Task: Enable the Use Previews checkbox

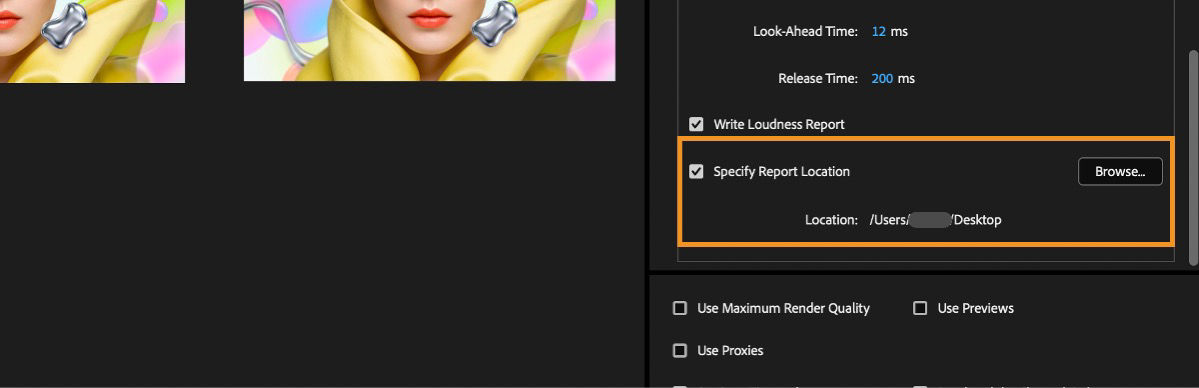Action: (x=920, y=308)
